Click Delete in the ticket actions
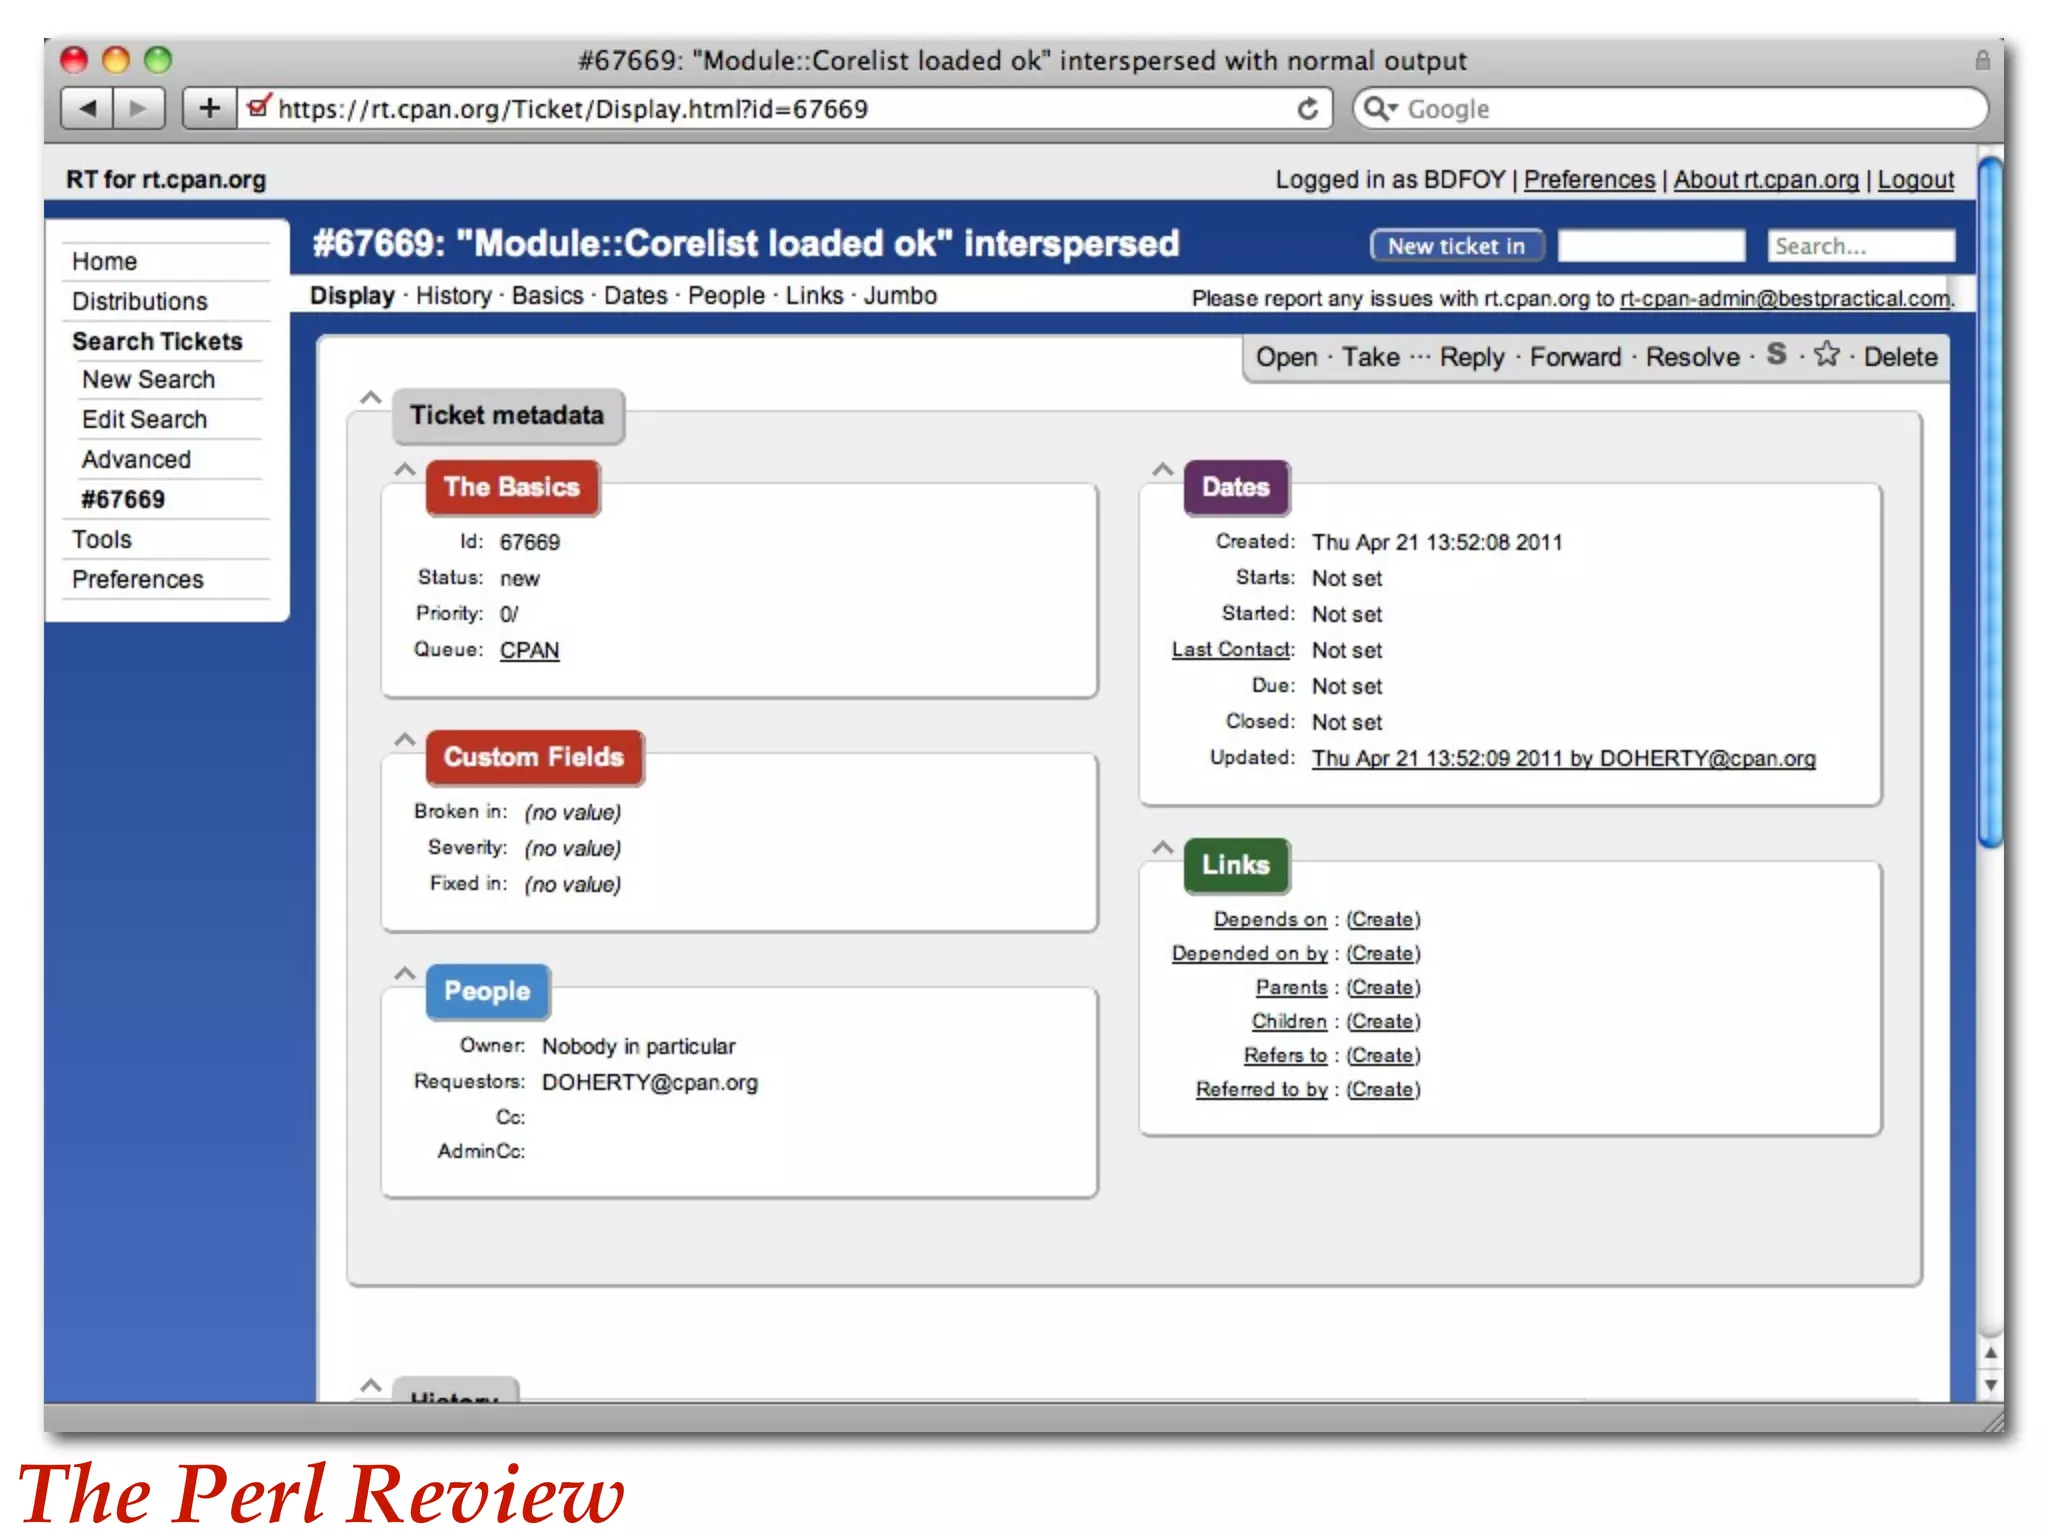The width and height of the screenshot is (2048, 1536). pos(1900,357)
